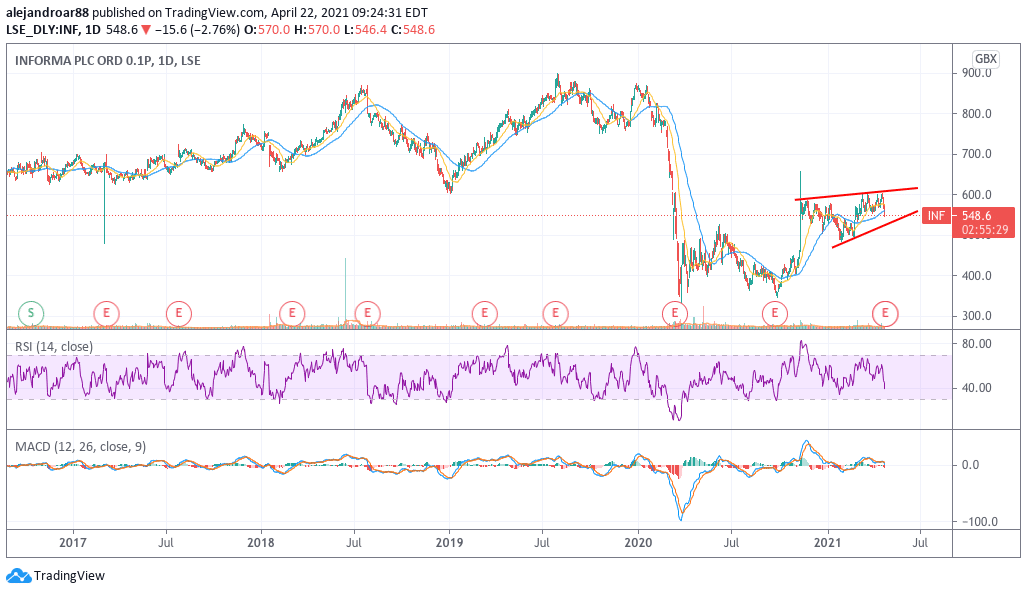Image resolution: width=1027 pixels, height=594 pixels.
Task: Click the MACD −100.0 scale label
Action: [x=980, y=522]
